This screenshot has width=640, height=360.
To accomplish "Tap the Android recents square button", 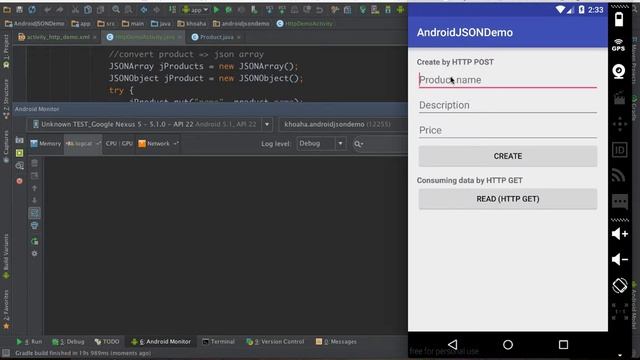I will (x=563, y=344).
